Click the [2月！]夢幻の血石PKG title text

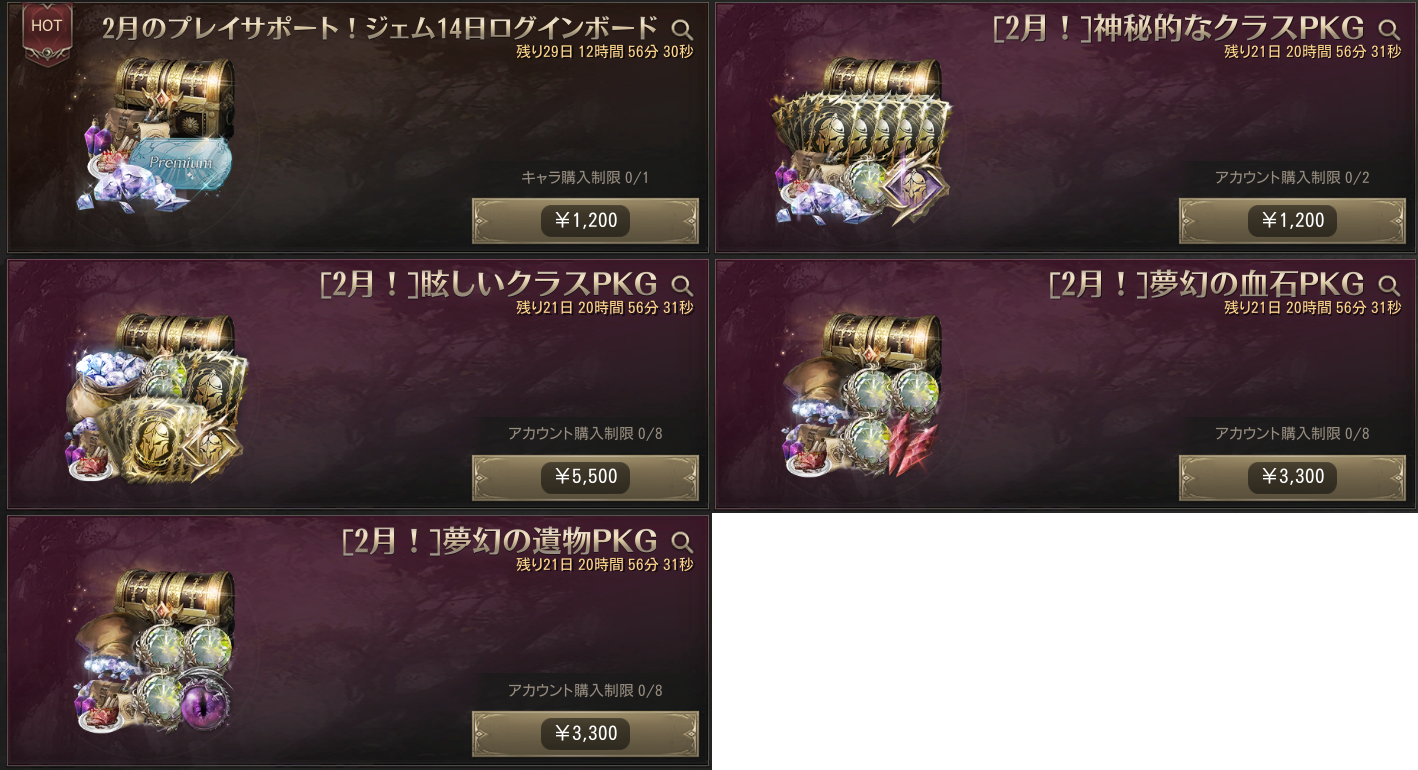pos(1206,284)
